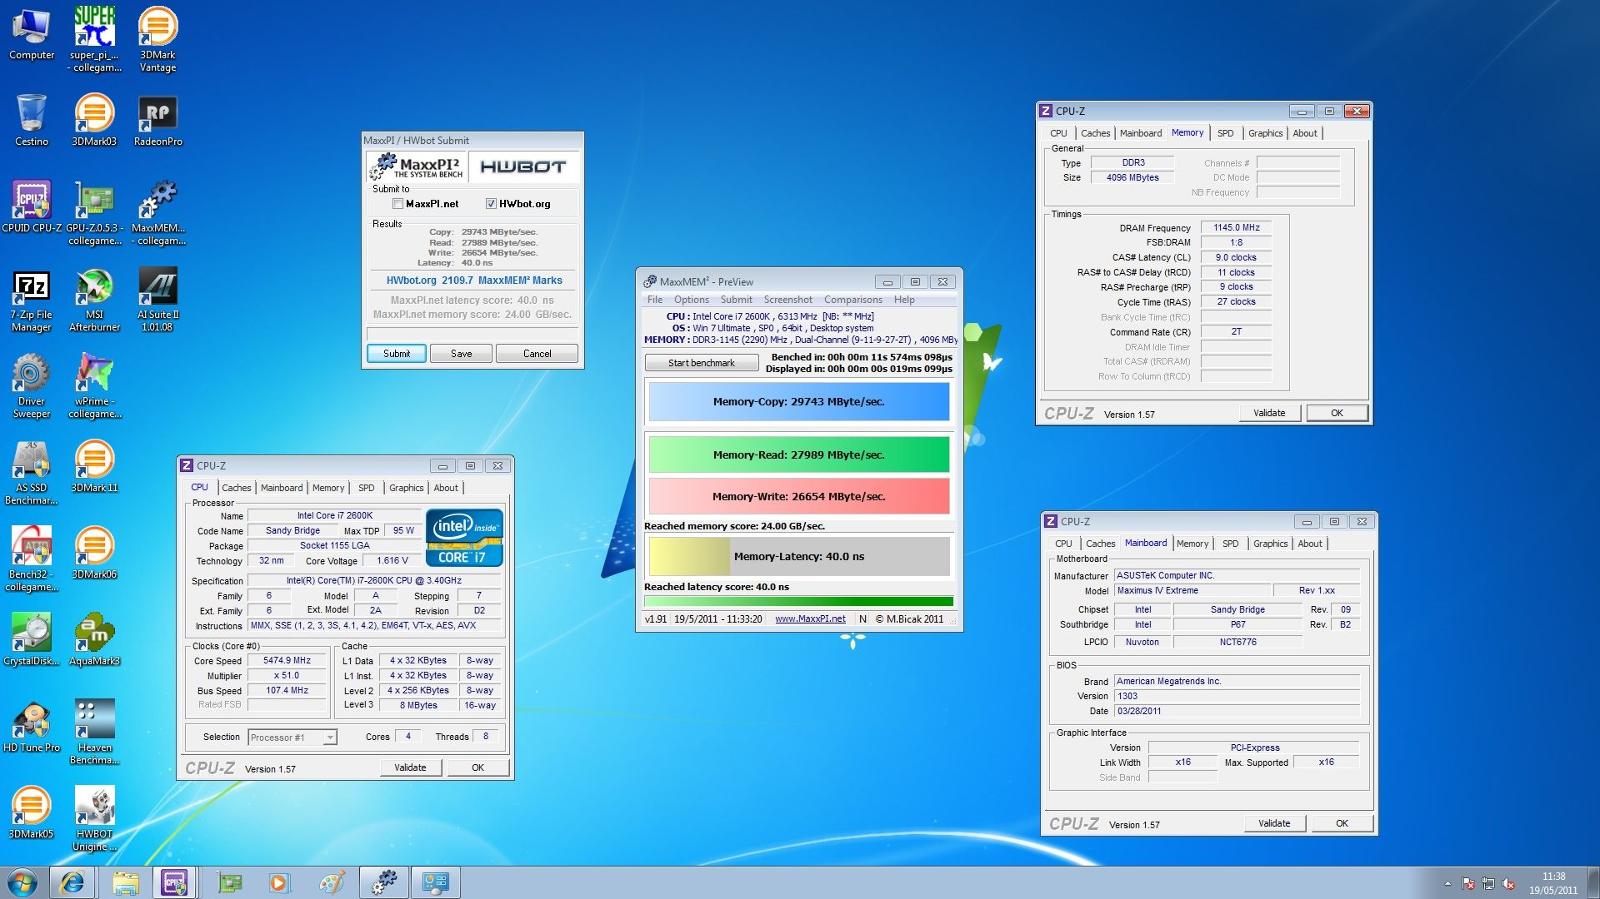
Task: Open the Bench32 desktop shortcut
Action: pyautogui.click(x=31, y=559)
